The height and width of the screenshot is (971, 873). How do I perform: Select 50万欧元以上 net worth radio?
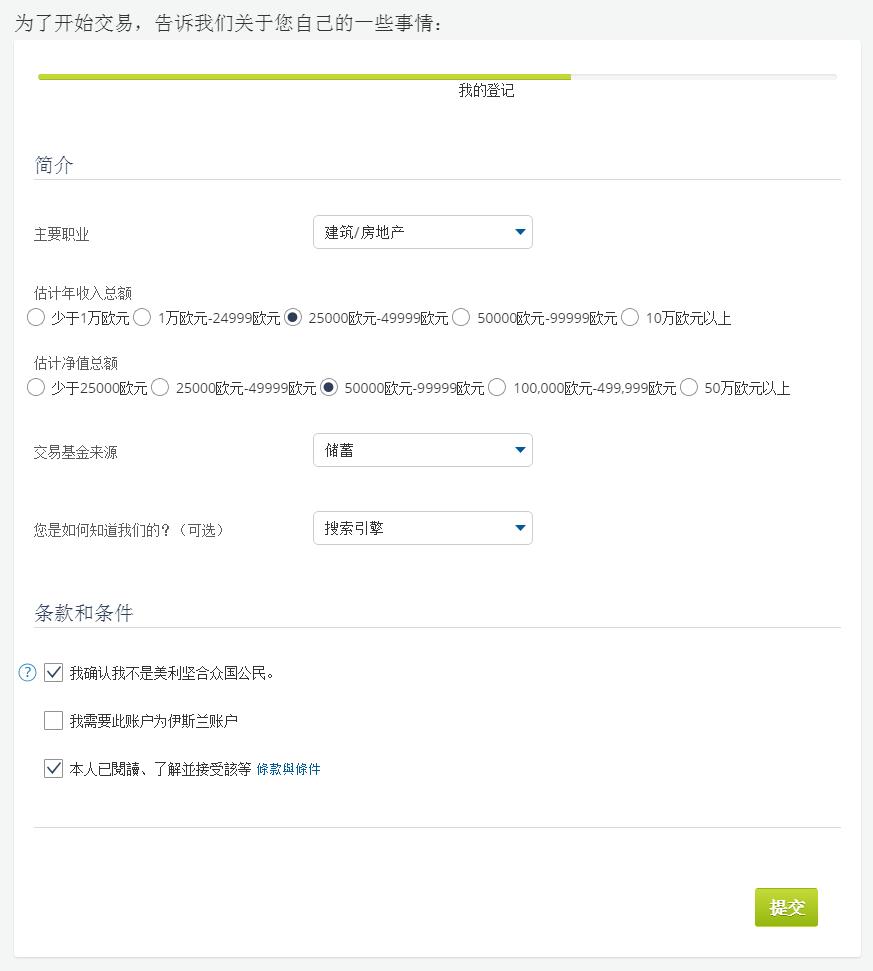(688, 388)
